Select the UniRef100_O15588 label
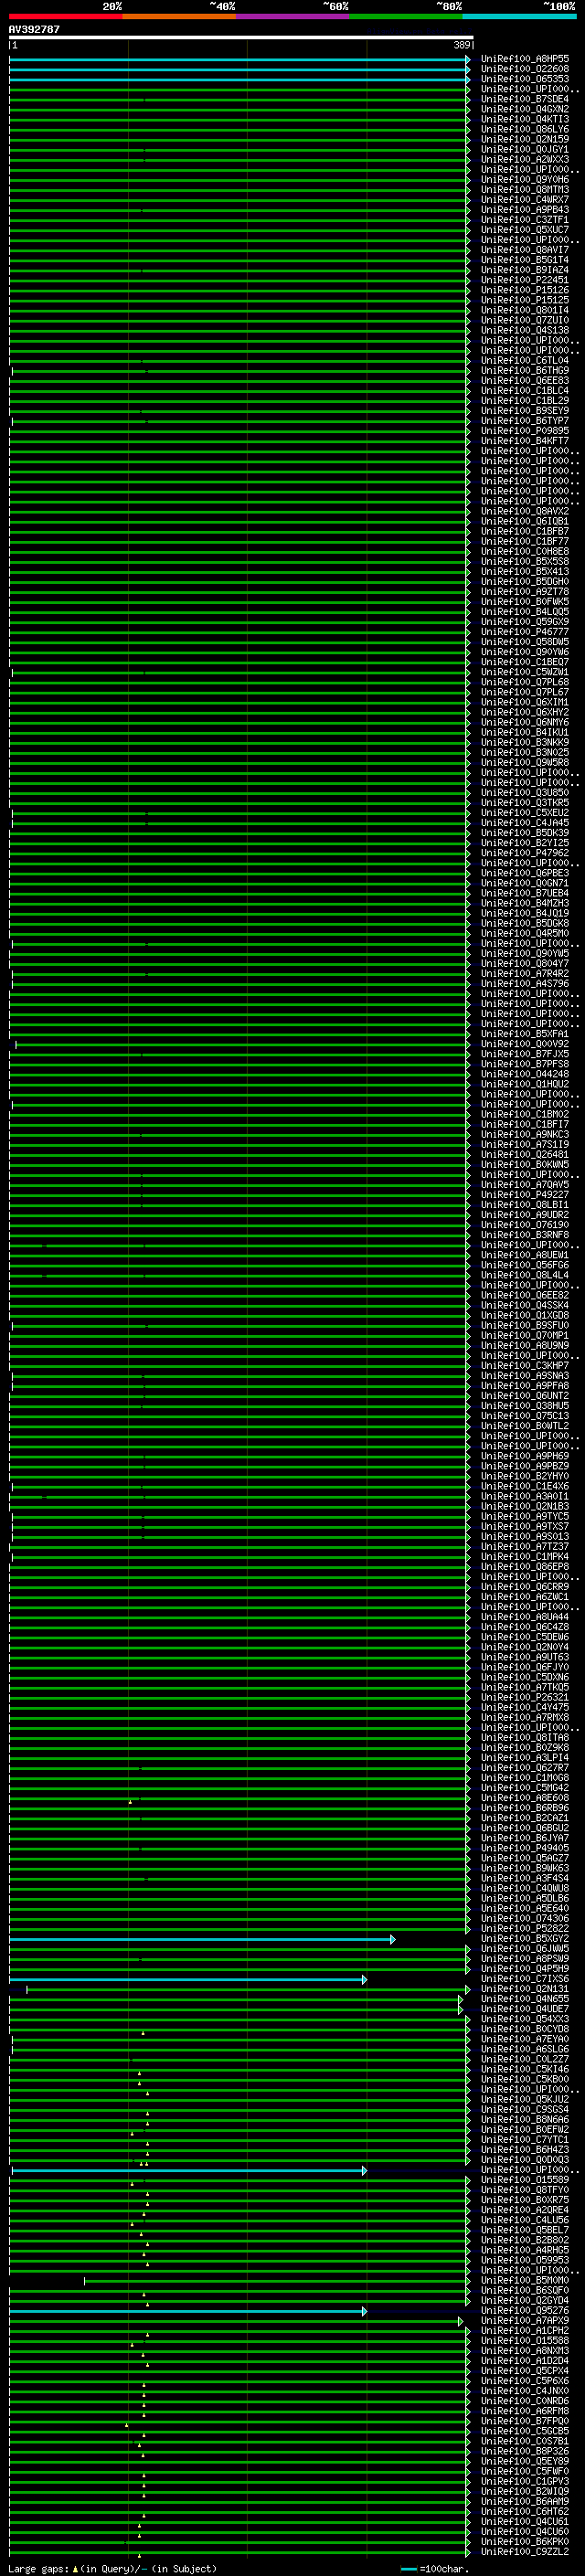The image size is (585, 2576). pyautogui.click(x=525, y=2340)
